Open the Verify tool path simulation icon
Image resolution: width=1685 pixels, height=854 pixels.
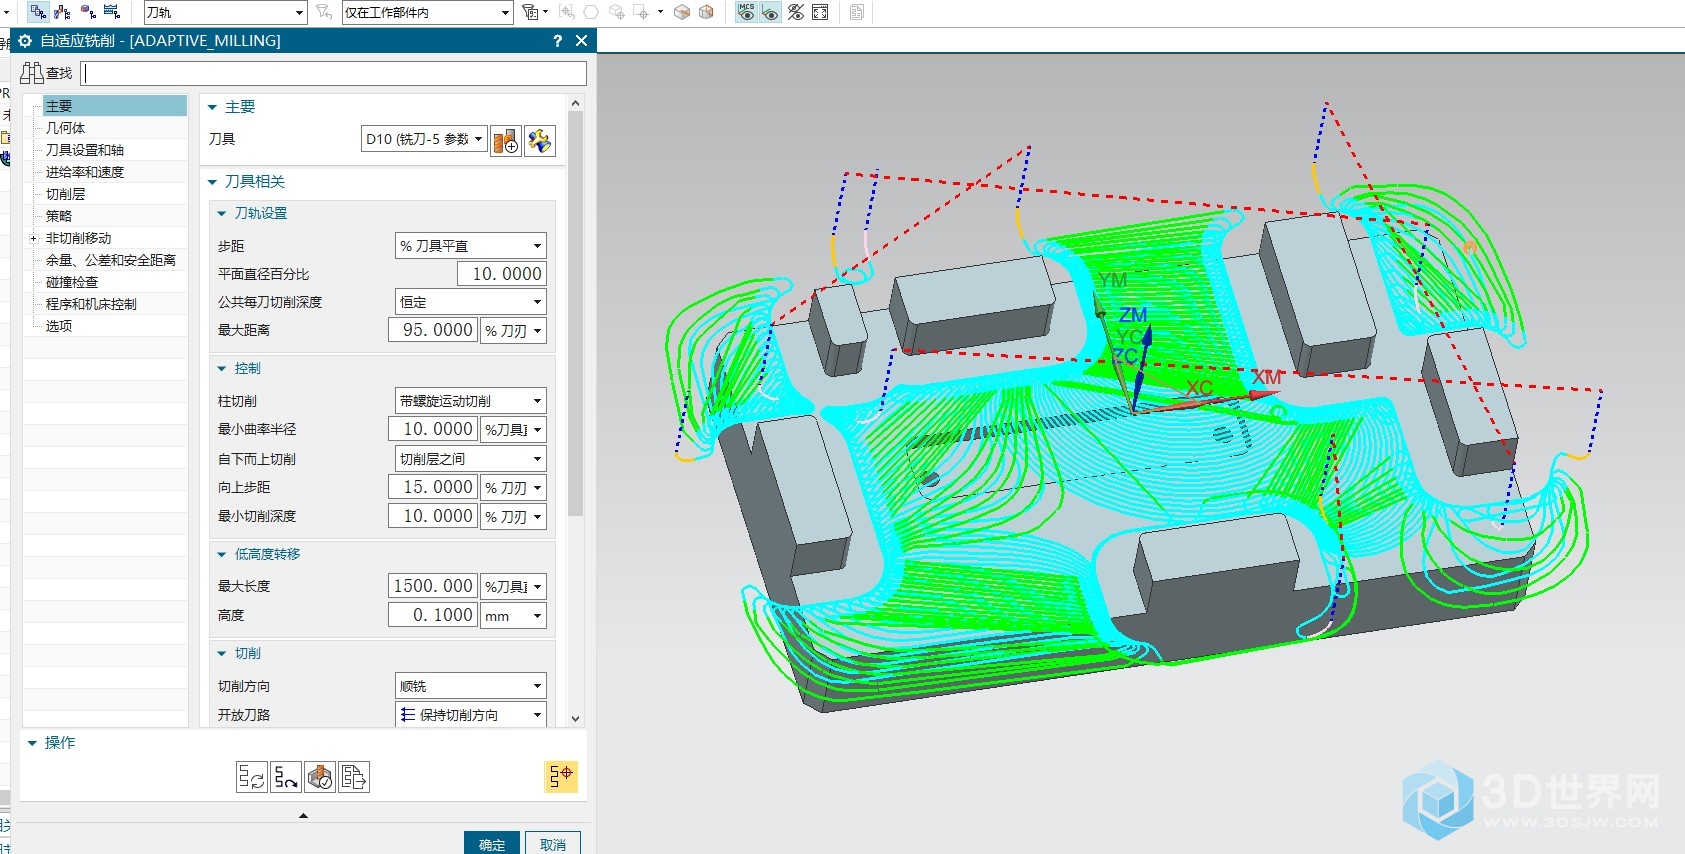coord(320,777)
